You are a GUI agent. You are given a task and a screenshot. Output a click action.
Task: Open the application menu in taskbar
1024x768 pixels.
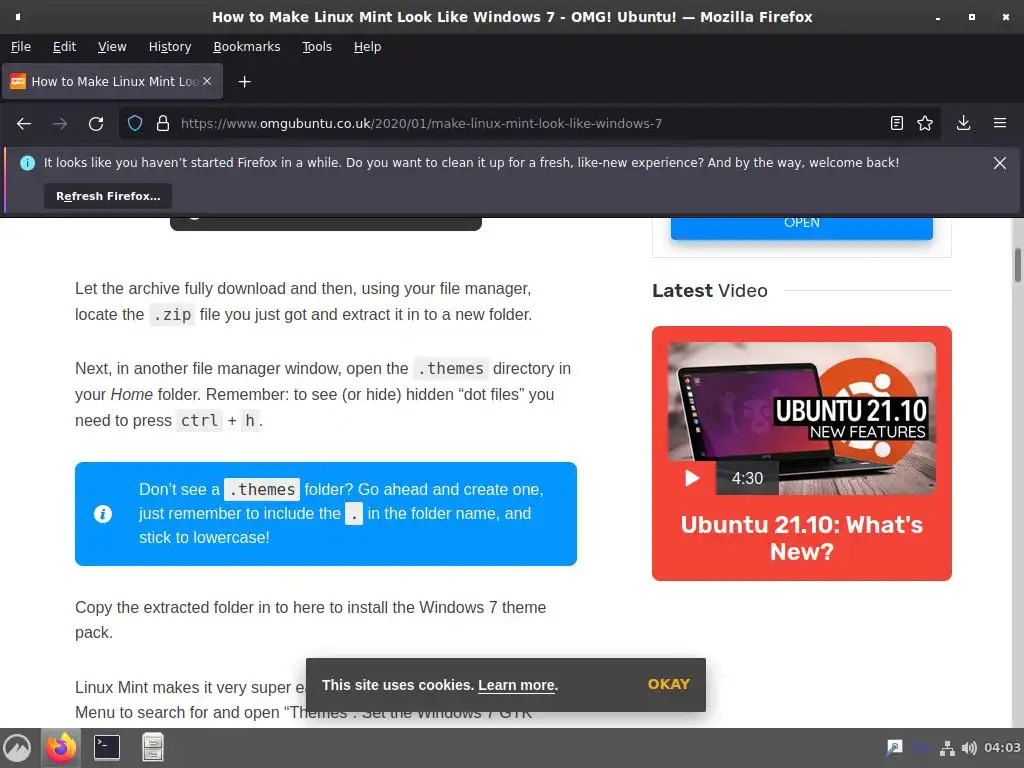pyautogui.click(x=18, y=748)
